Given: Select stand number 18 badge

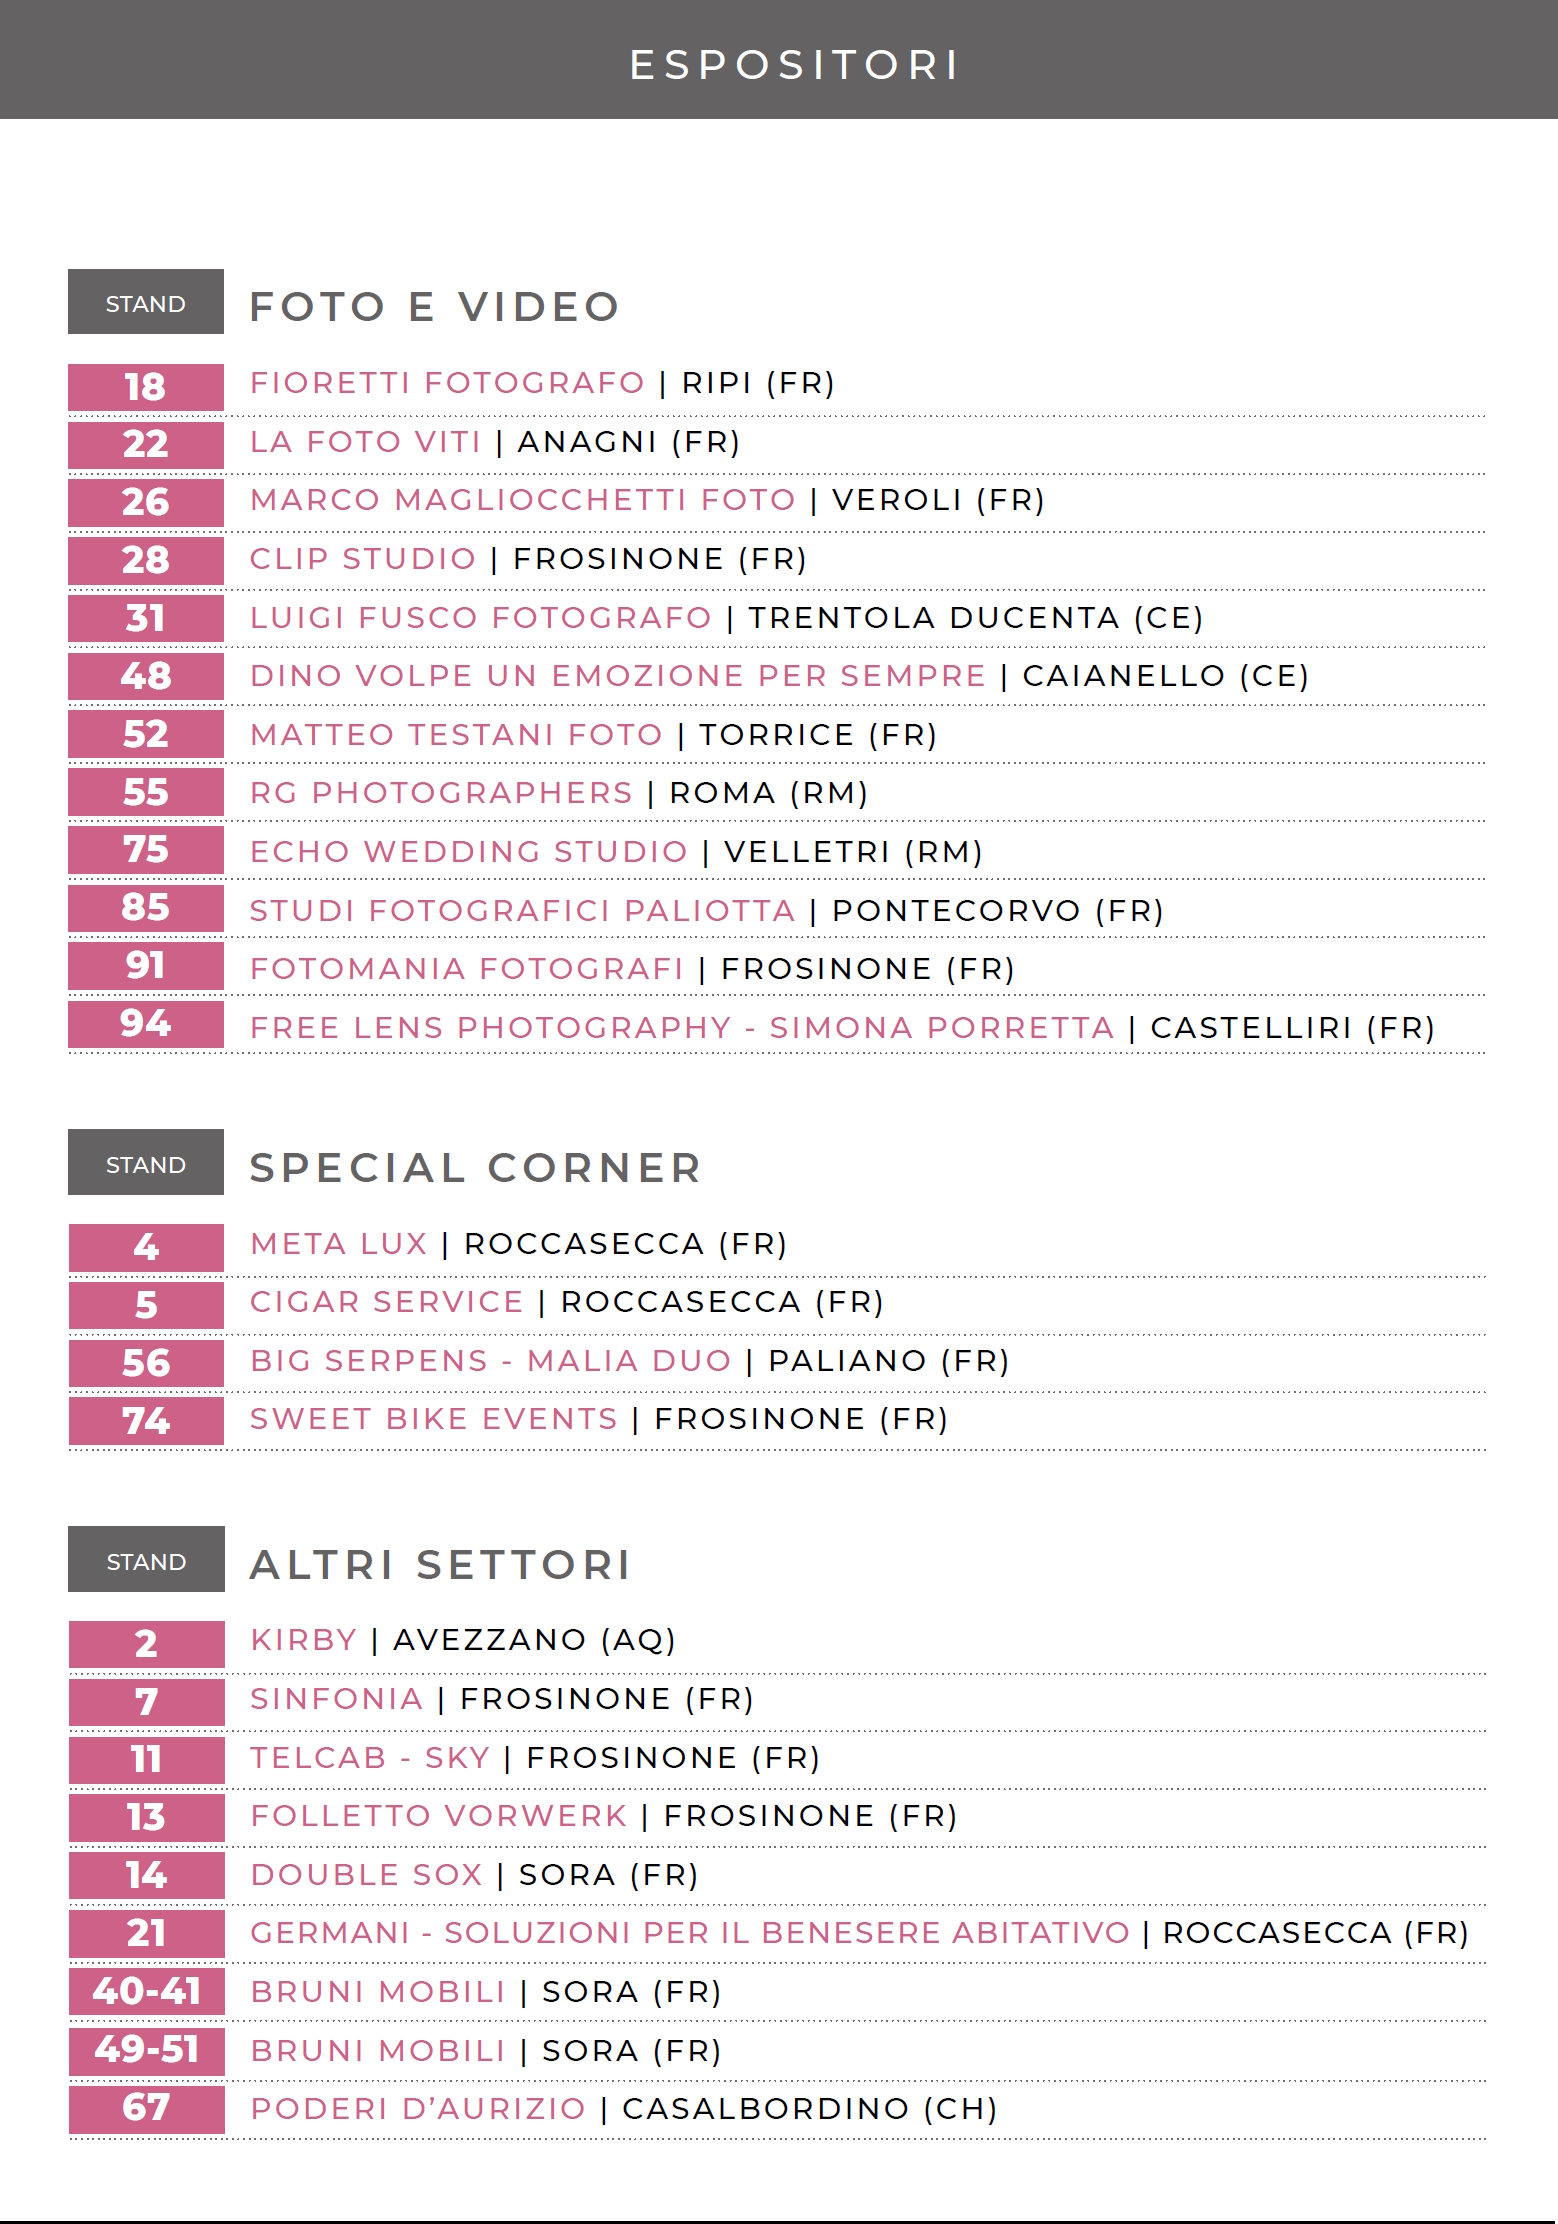Looking at the screenshot, I should (x=146, y=387).
